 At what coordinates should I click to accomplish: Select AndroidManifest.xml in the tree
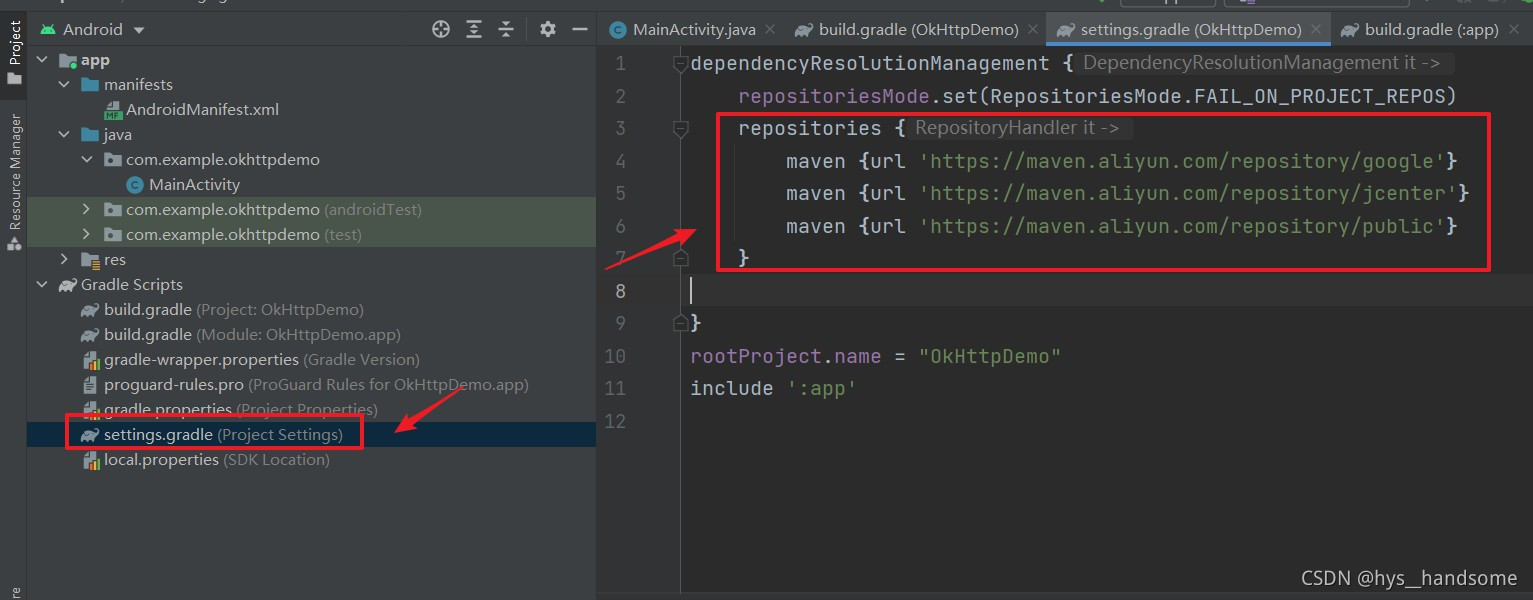[191, 110]
